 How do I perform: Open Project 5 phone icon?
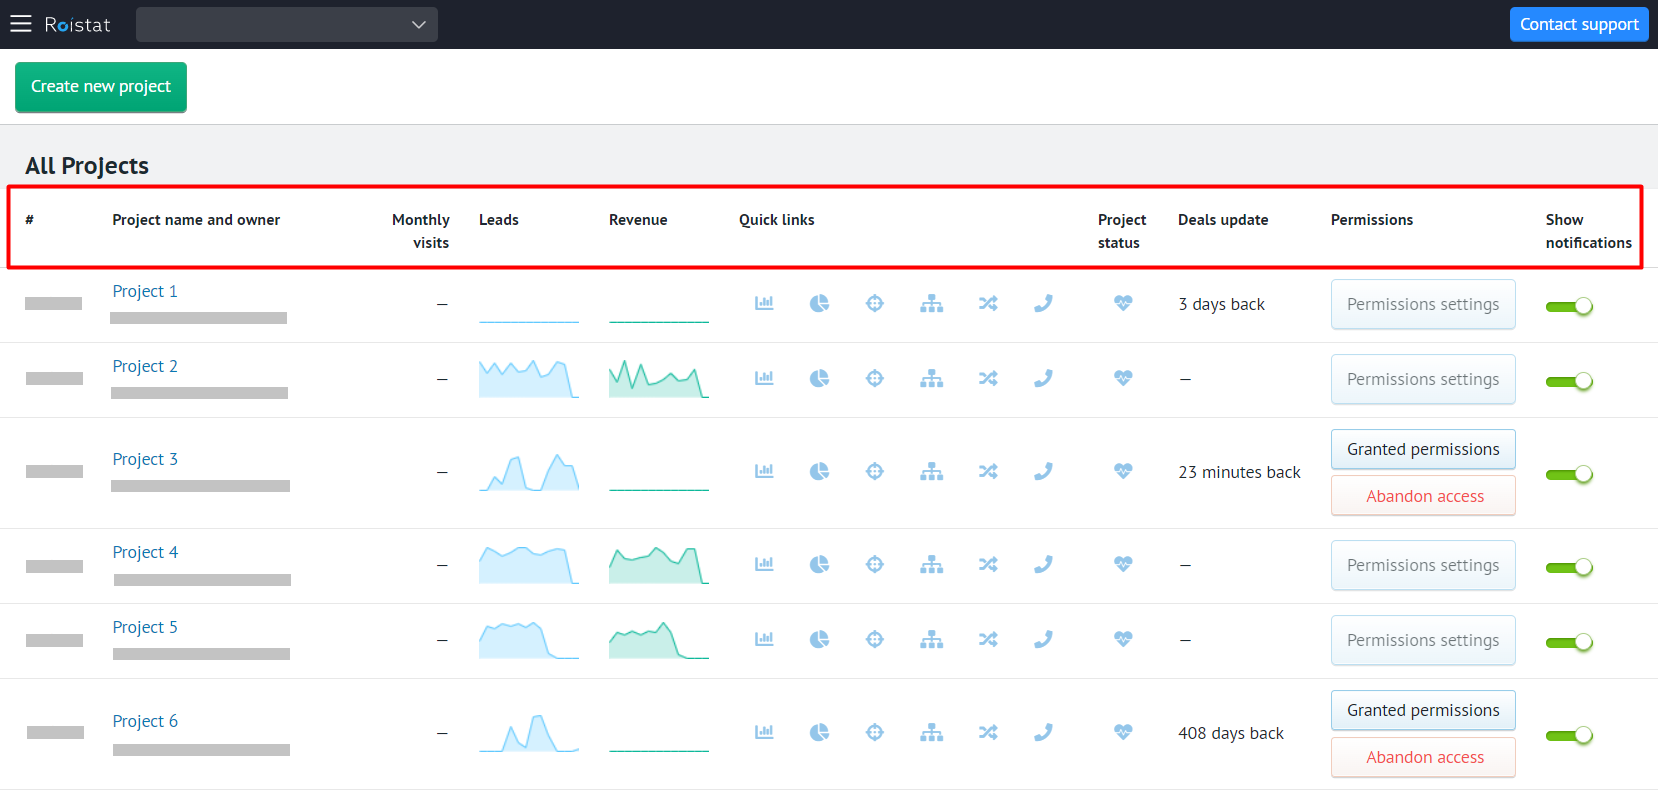(x=1043, y=639)
